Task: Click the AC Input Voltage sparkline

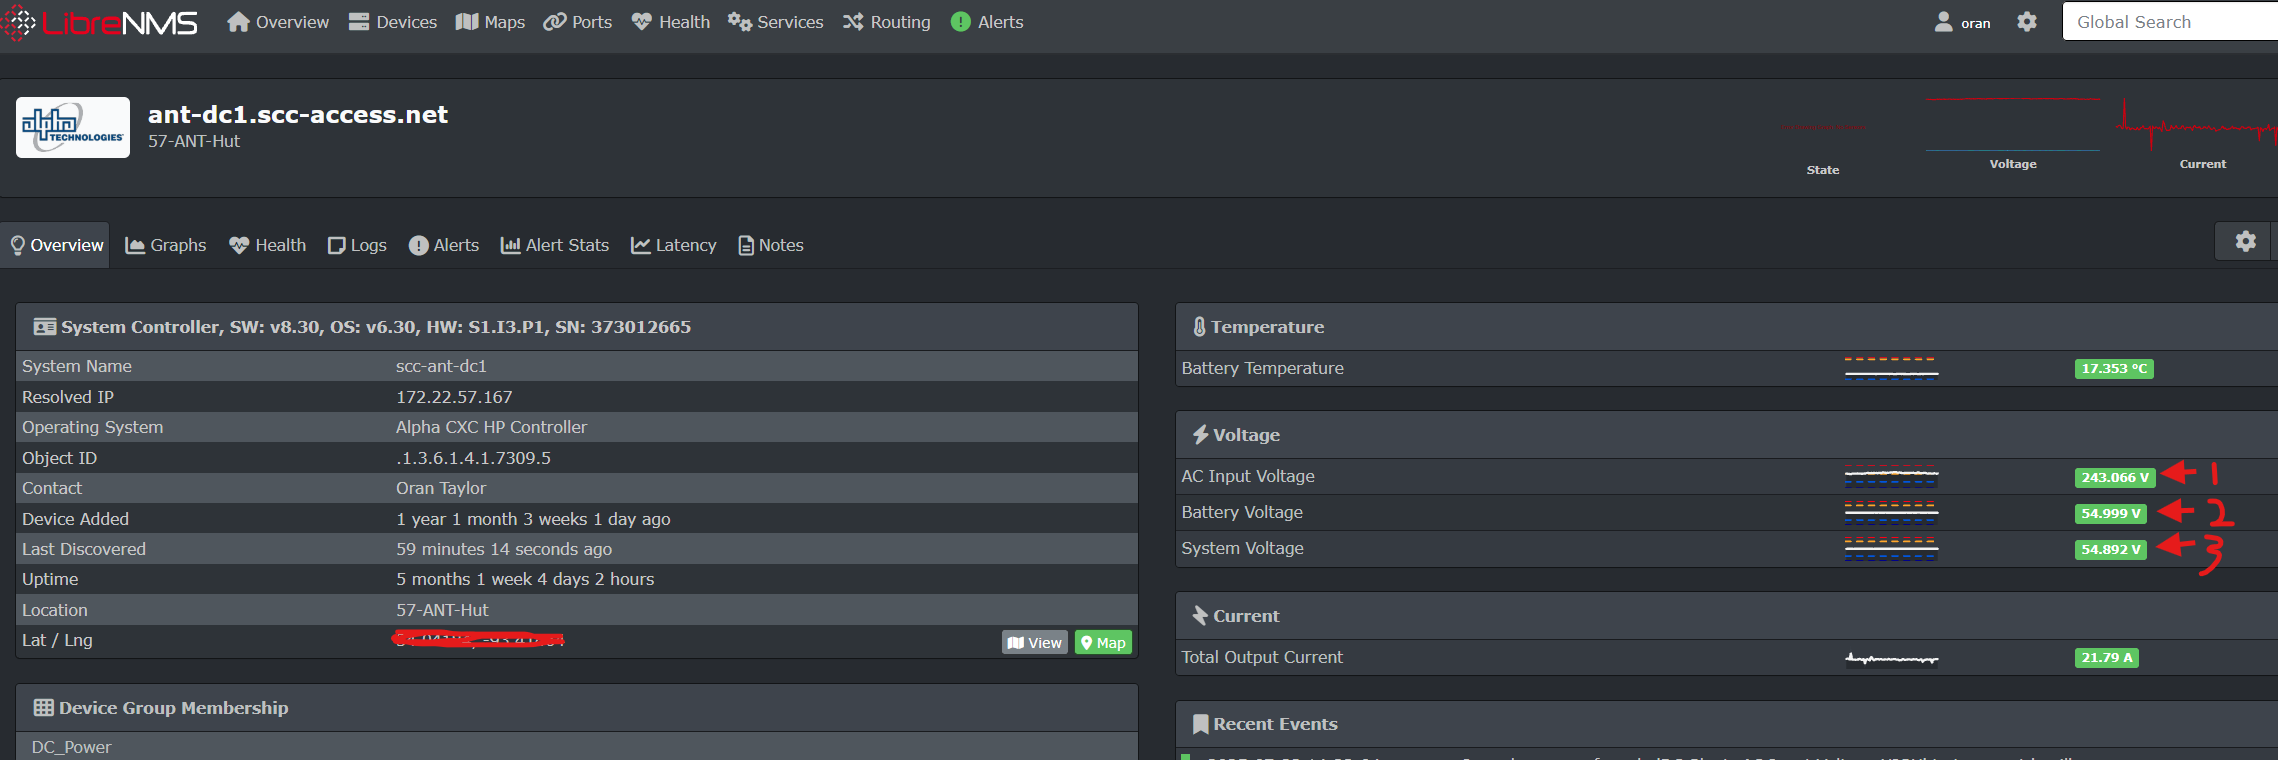Action: point(1891,477)
